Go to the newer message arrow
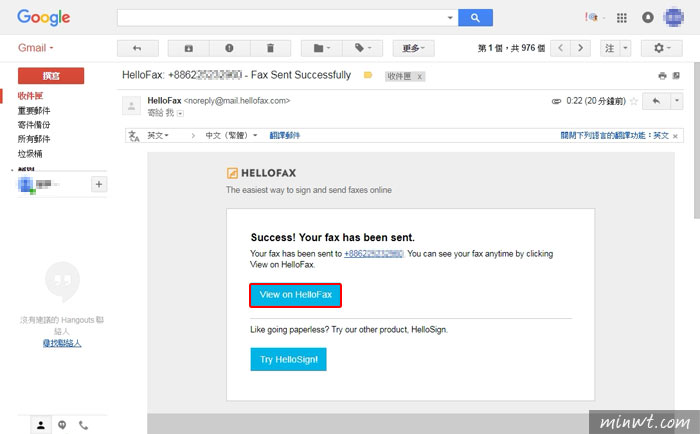The height and width of the screenshot is (434, 700). [561, 48]
